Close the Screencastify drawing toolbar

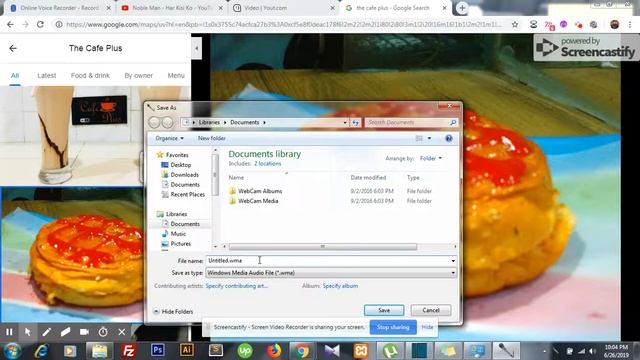122,332
